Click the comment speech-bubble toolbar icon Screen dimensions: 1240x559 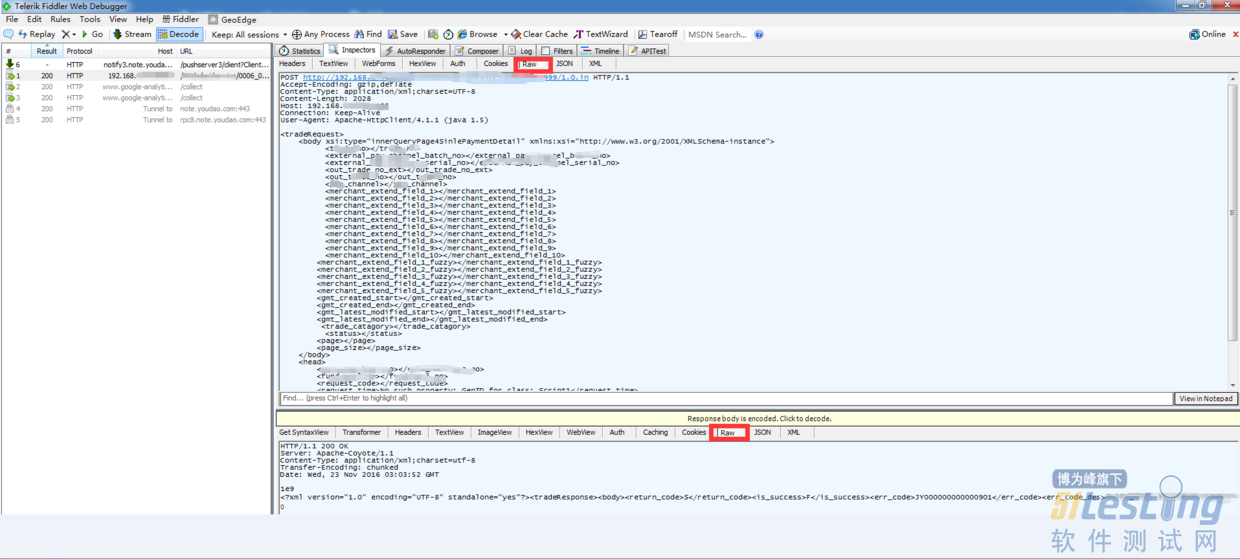tap(8, 34)
